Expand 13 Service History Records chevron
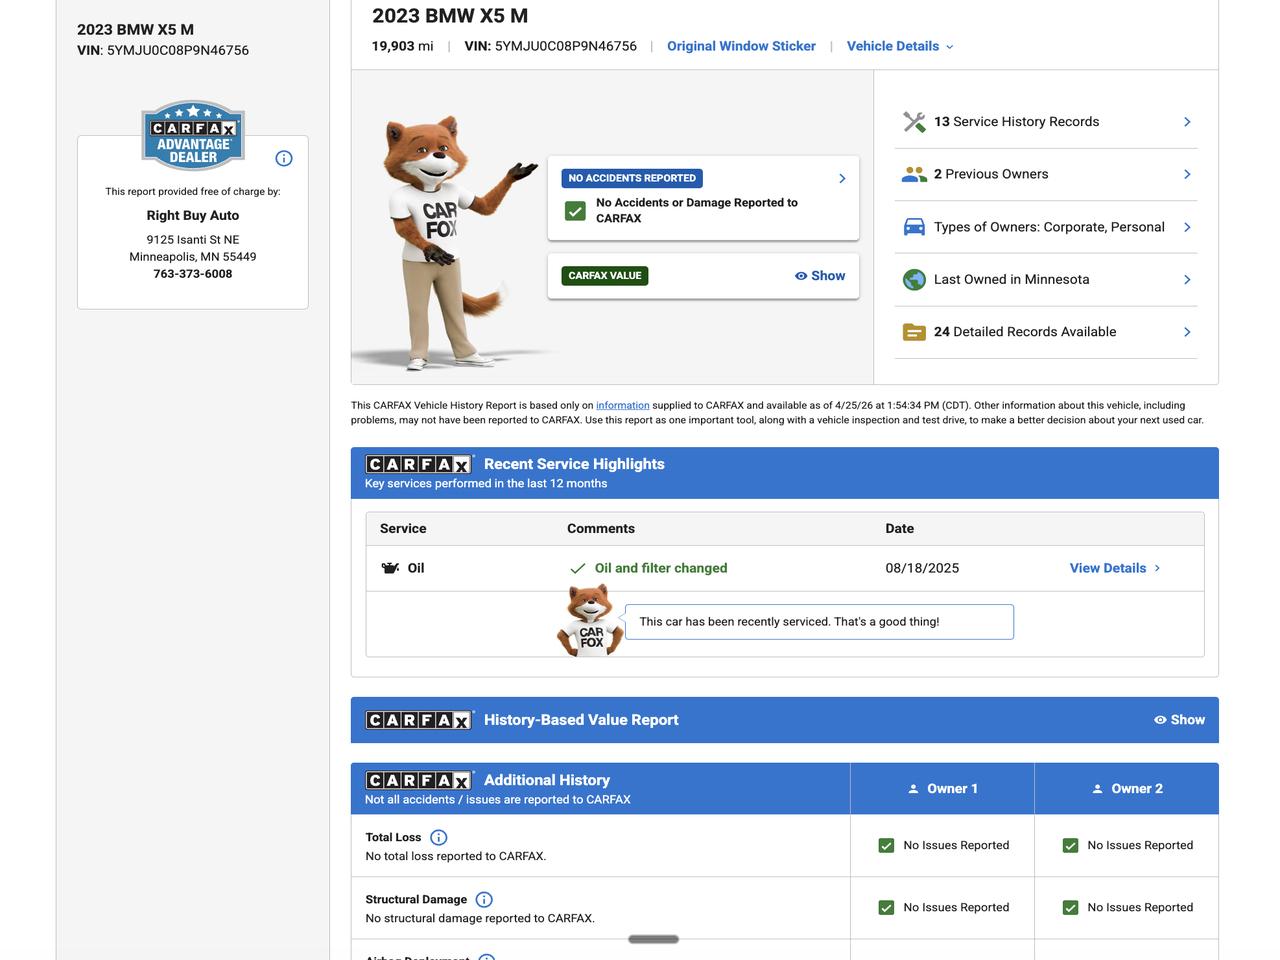Image resolution: width=1280 pixels, height=960 pixels. 1187,122
